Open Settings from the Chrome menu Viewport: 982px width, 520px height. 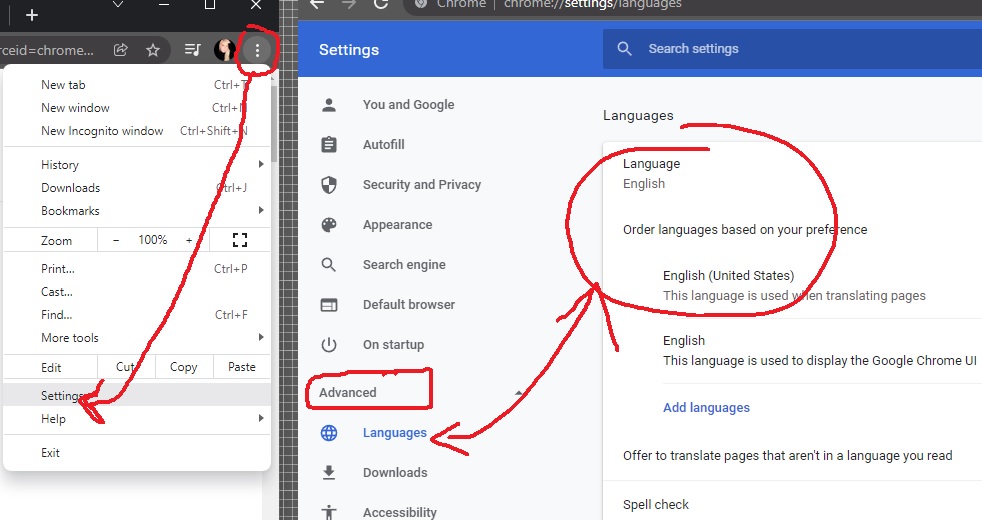tap(137, 395)
